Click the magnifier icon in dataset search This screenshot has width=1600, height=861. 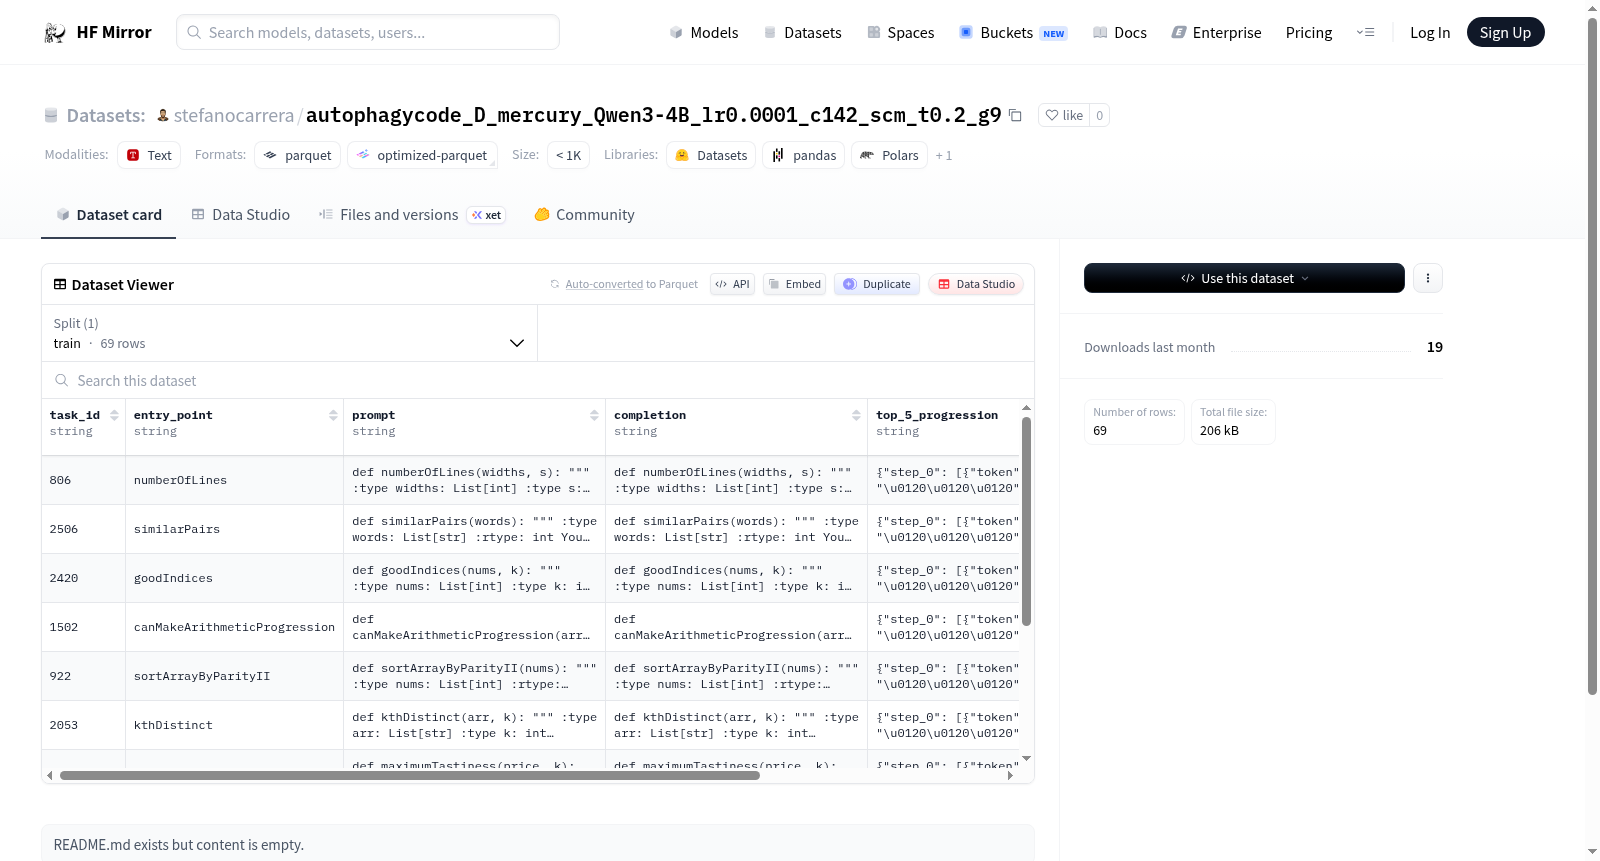coord(62,381)
